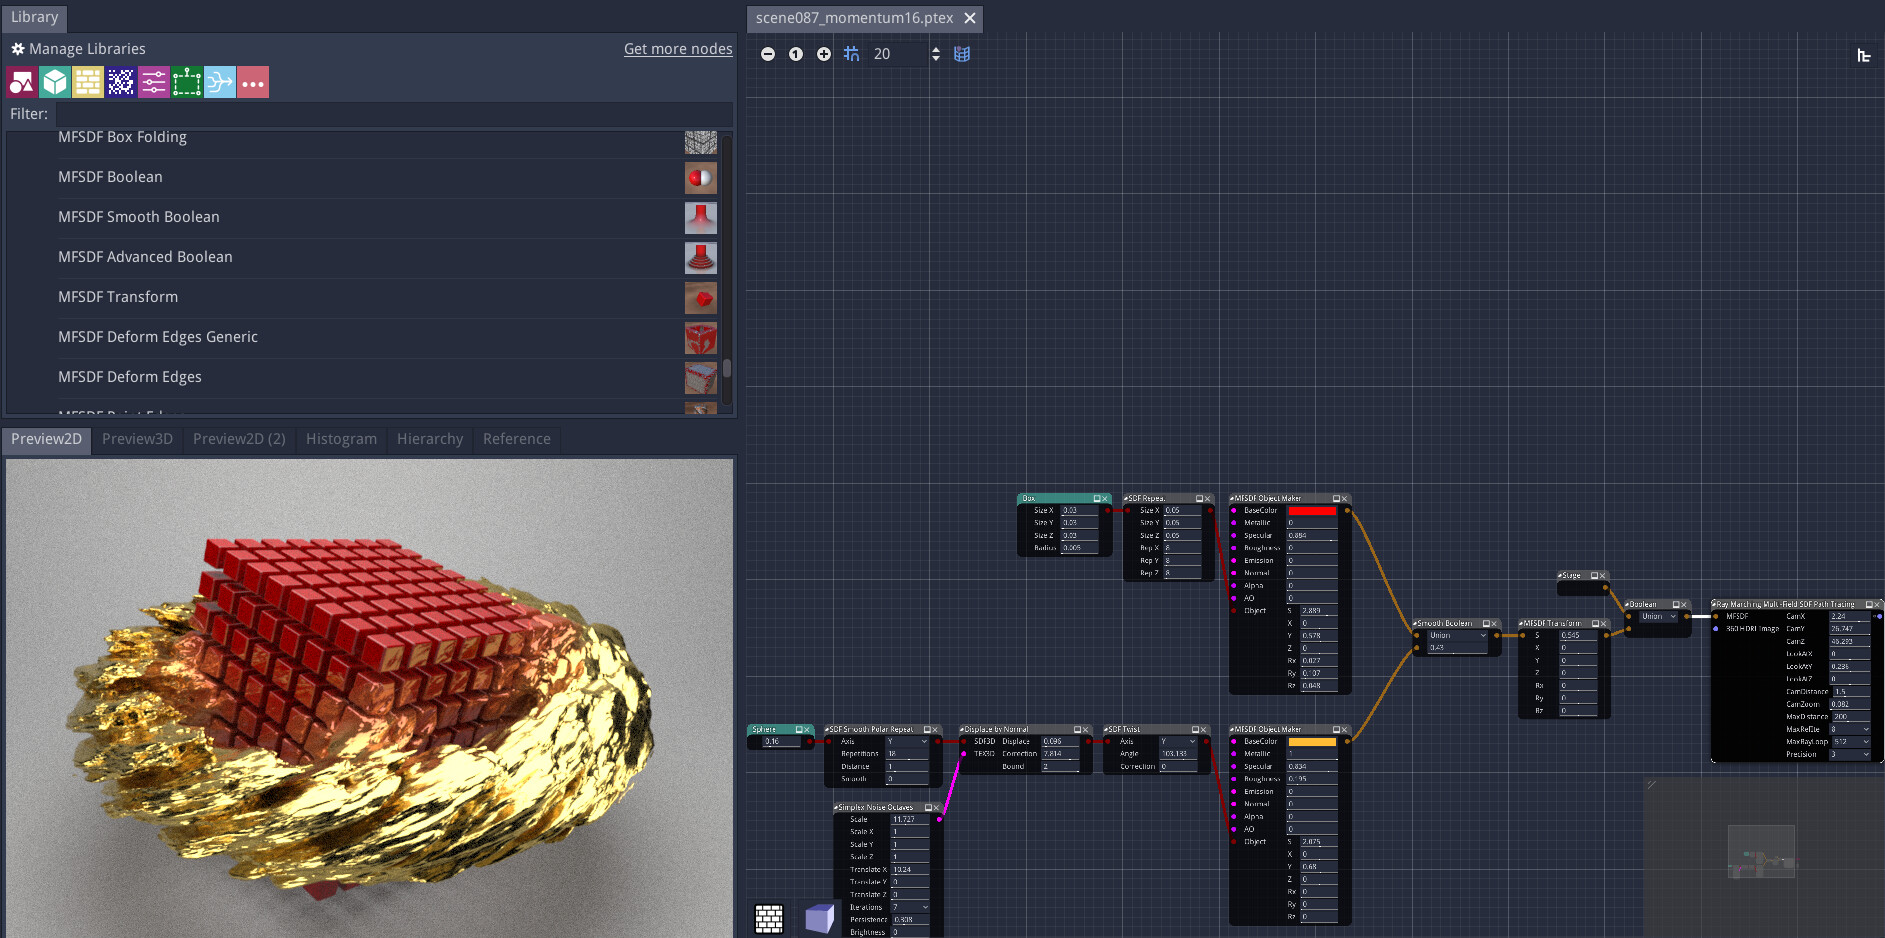Click the yellow BaseColor swatch
This screenshot has width=1885, height=938.
tap(1312, 741)
